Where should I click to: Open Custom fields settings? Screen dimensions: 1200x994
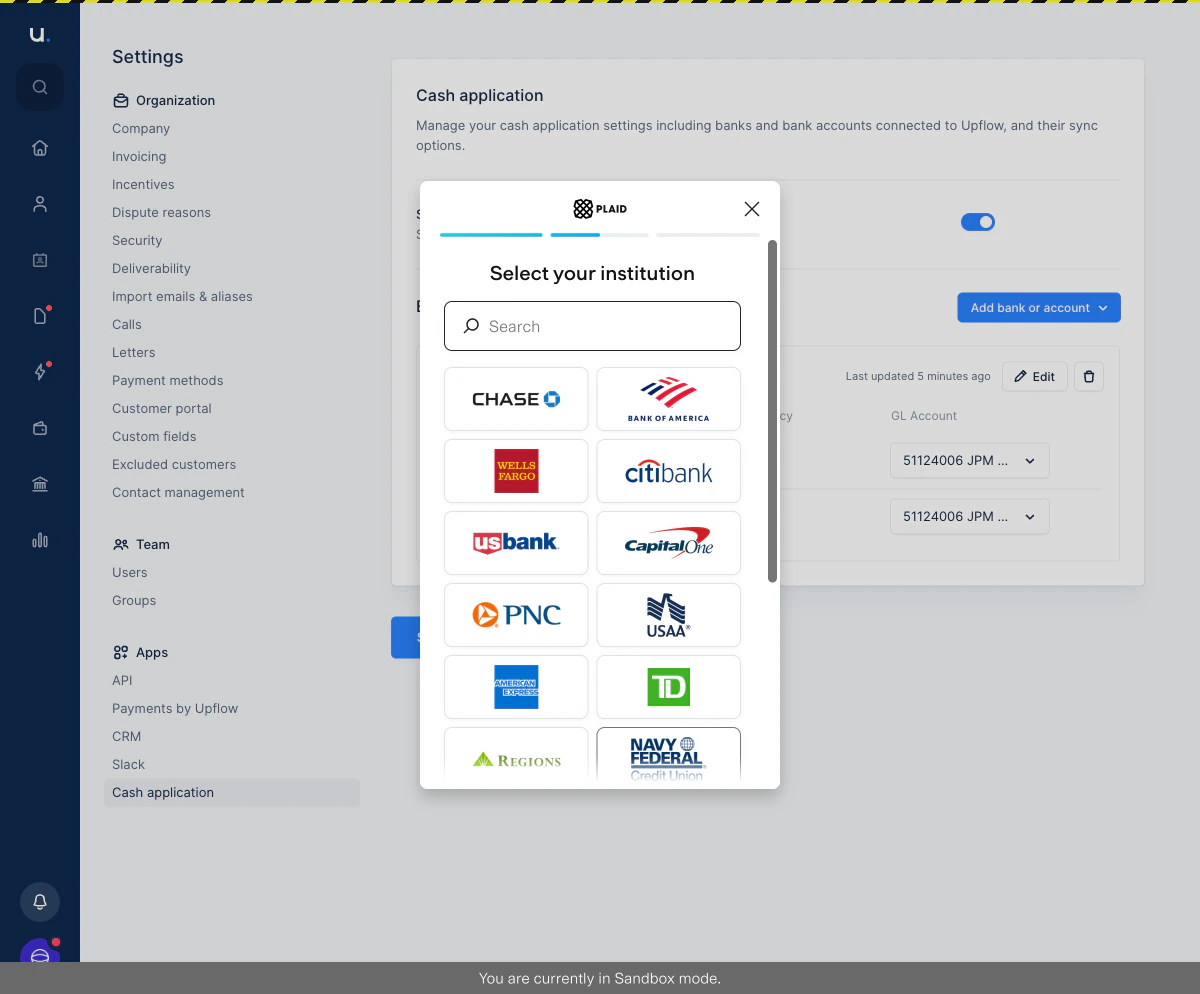click(x=154, y=436)
